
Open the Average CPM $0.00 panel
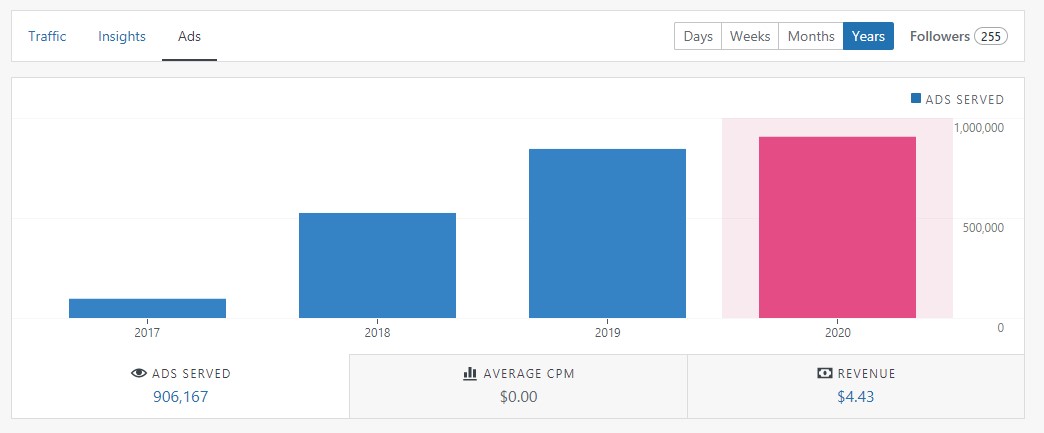518,386
